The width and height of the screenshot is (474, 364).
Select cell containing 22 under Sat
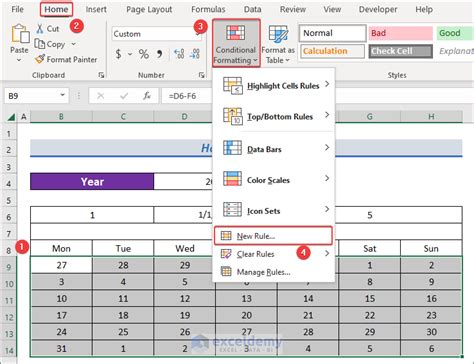point(369,315)
